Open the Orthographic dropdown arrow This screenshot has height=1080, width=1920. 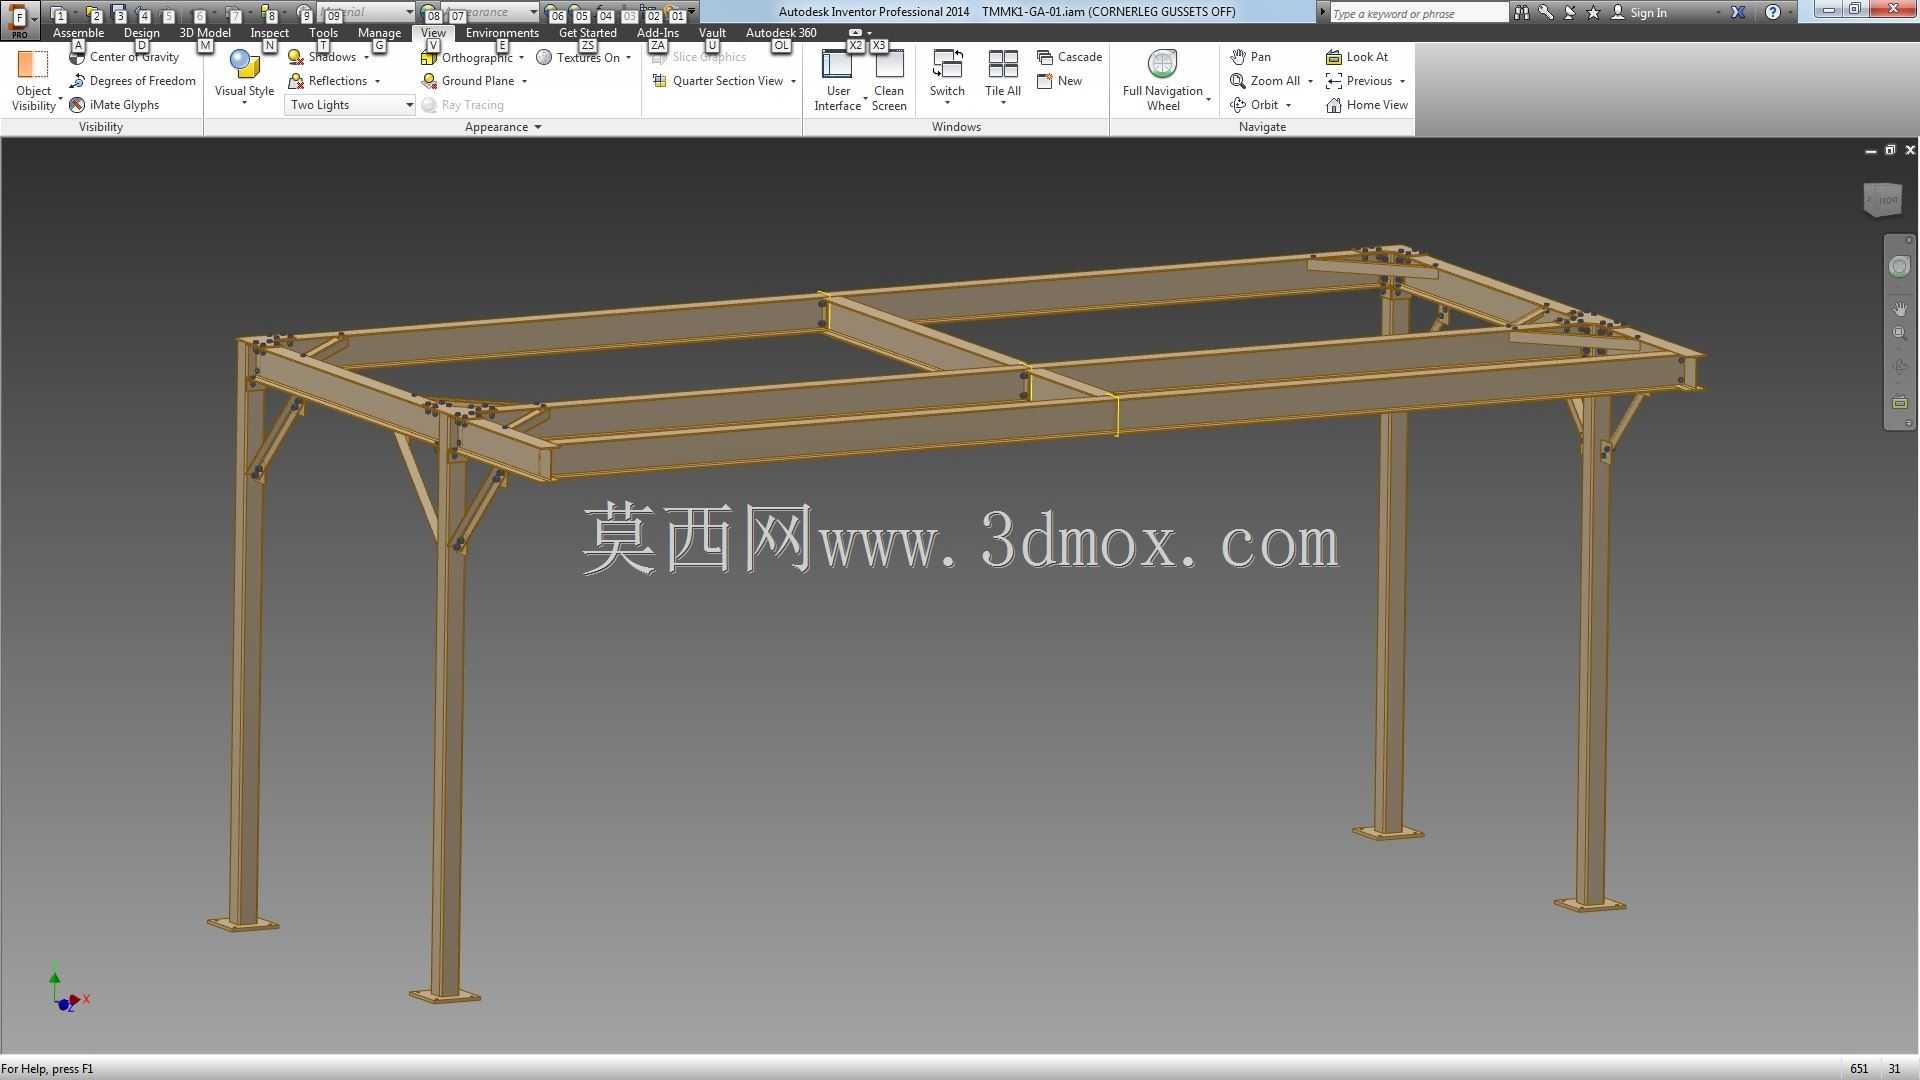[x=521, y=57]
